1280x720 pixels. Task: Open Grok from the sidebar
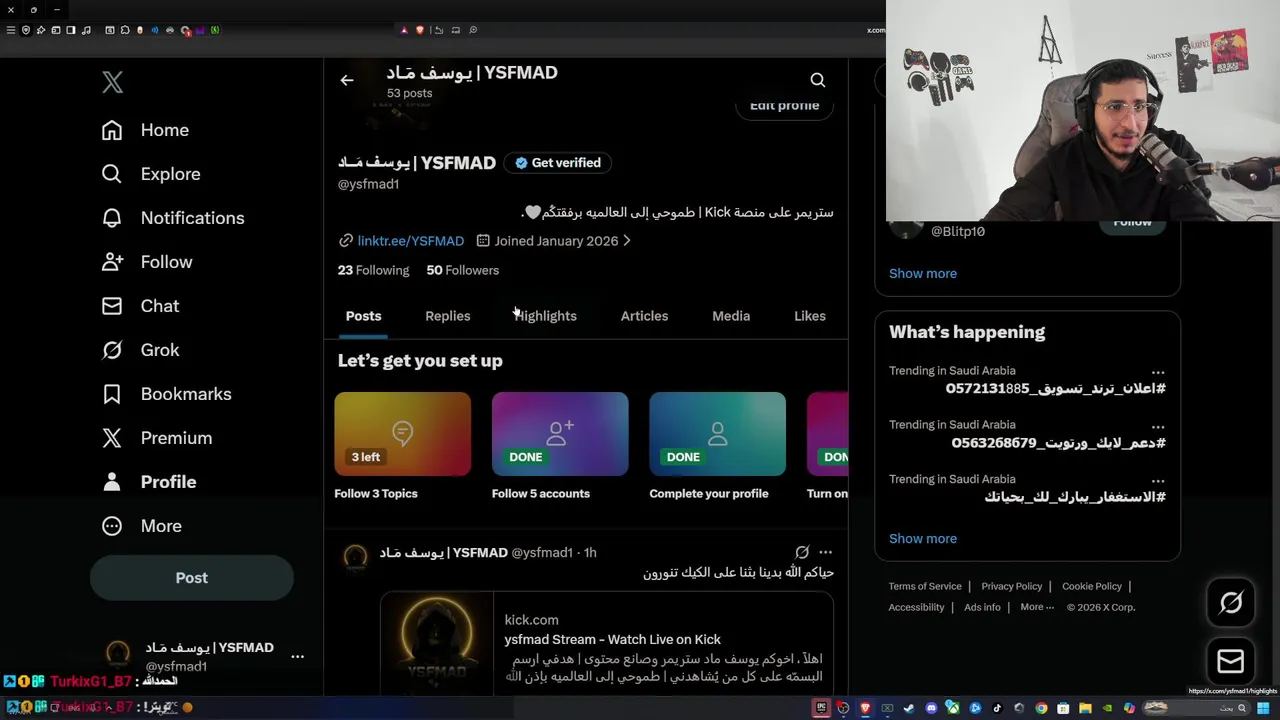[140, 350]
